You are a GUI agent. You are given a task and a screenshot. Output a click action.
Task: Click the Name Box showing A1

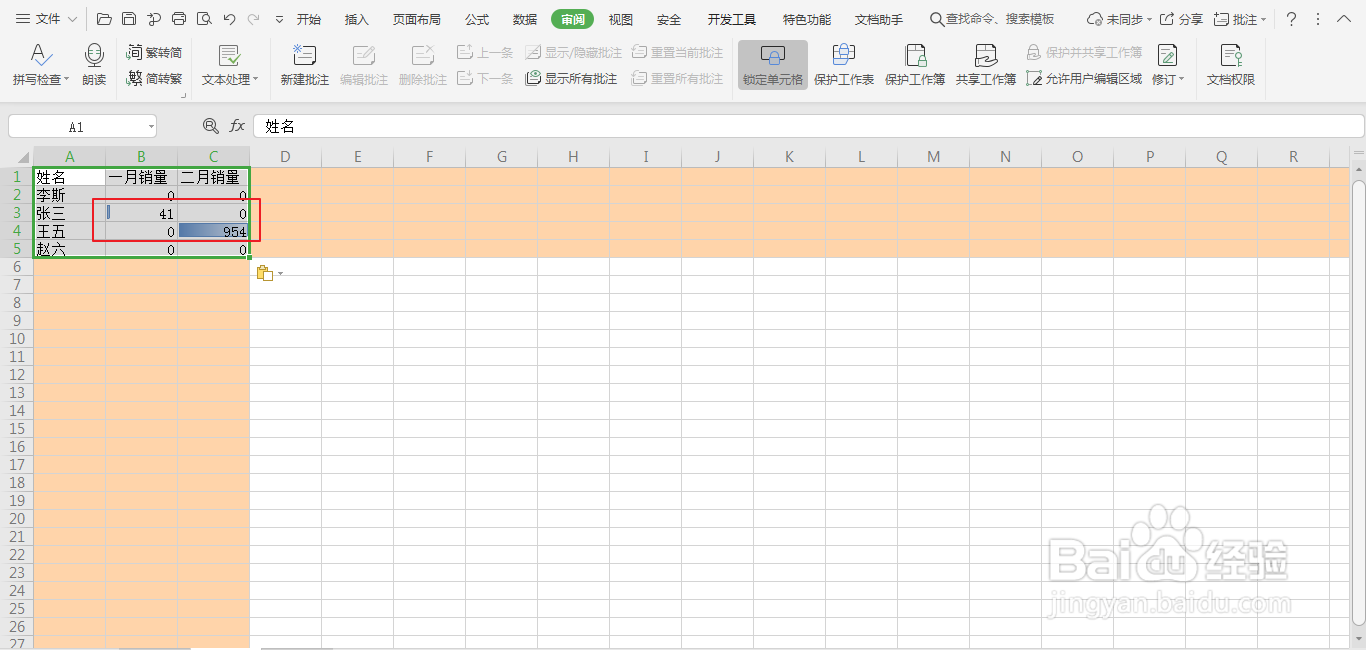coord(77,126)
